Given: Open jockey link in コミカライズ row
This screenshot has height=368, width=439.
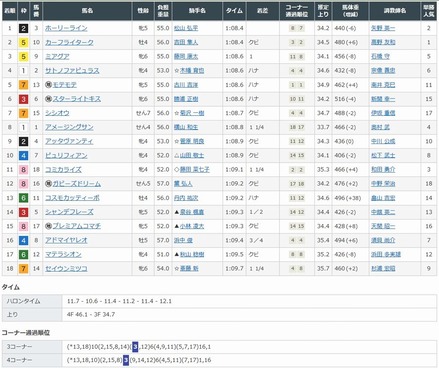Looking at the screenshot, I should coord(195,170).
